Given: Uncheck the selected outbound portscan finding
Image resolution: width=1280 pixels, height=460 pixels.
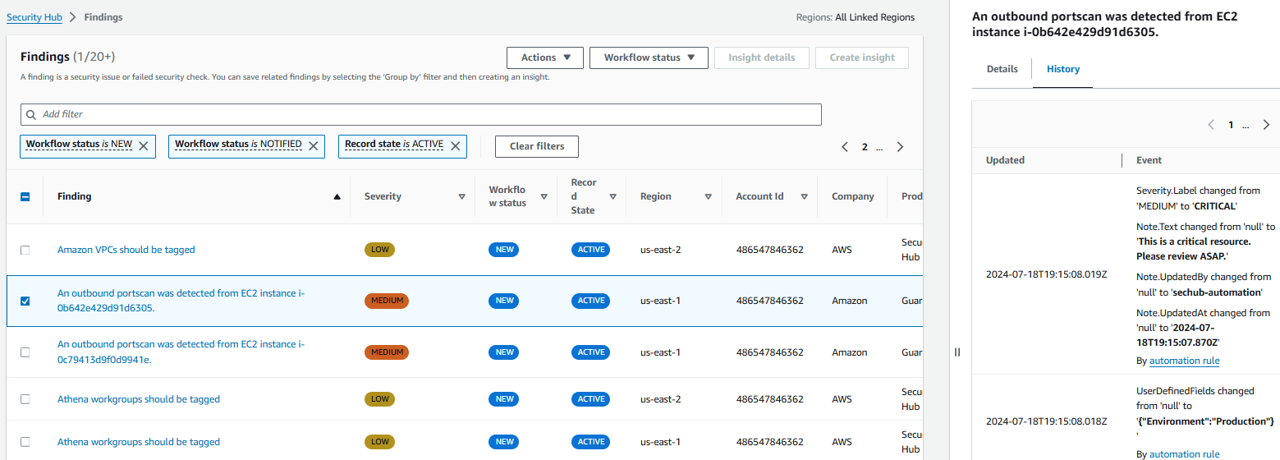Looking at the screenshot, I should pyautogui.click(x=25, y=301).
